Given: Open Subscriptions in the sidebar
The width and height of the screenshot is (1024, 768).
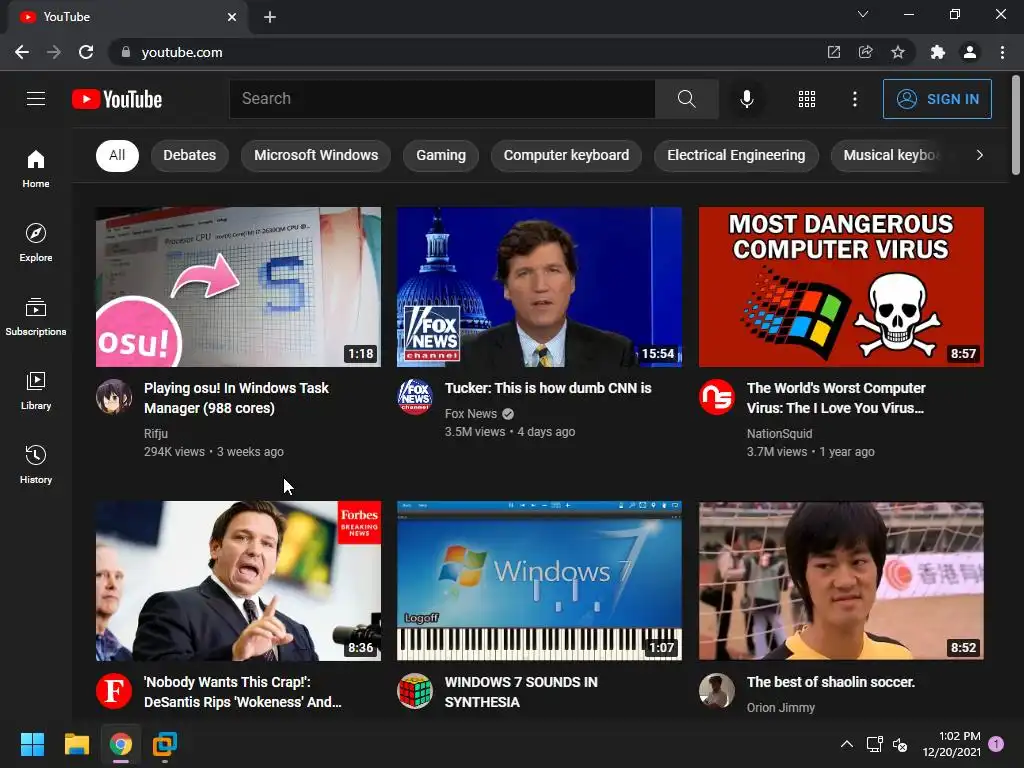Looking at the screenshot, I should (x=36, y=316).
